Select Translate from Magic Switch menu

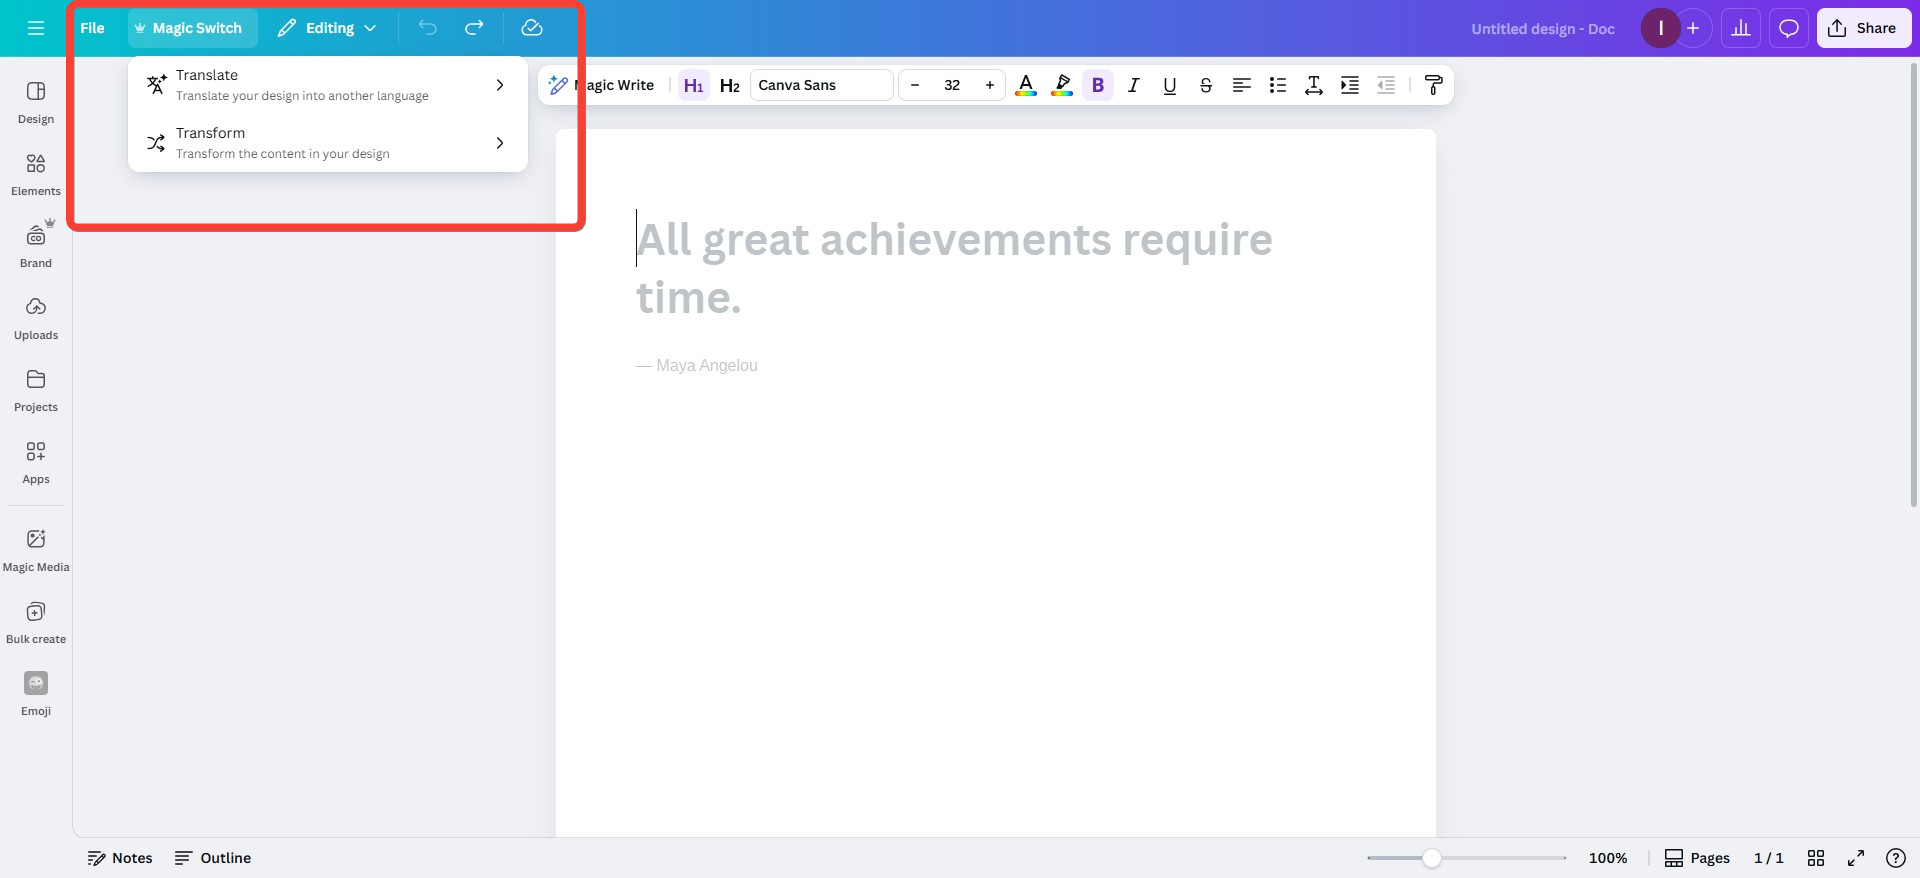coord(327,85)
